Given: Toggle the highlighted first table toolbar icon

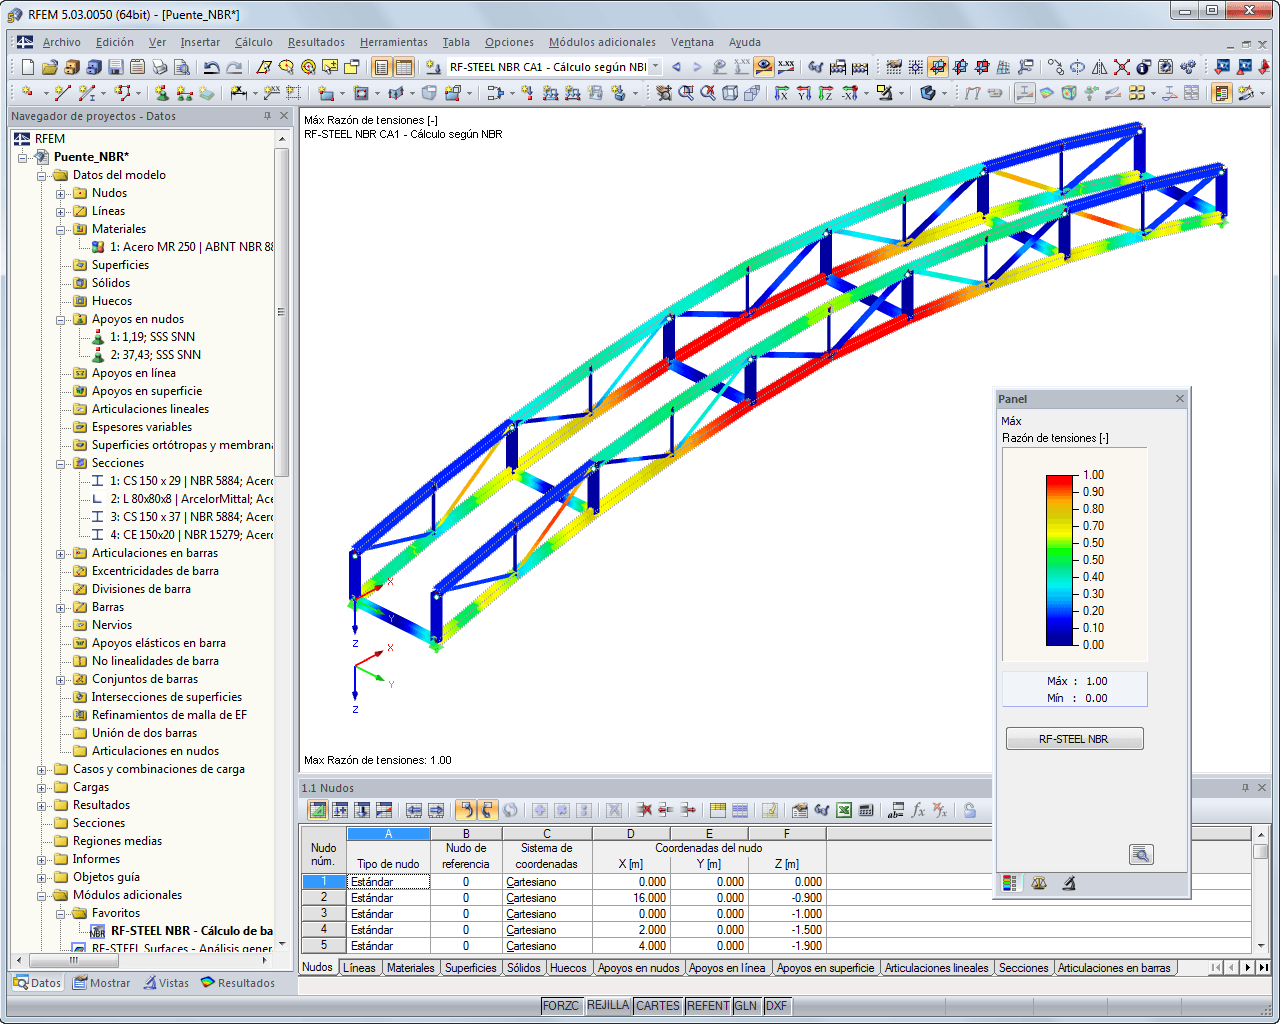Looking at the screenshot, I should coord(317,810).
